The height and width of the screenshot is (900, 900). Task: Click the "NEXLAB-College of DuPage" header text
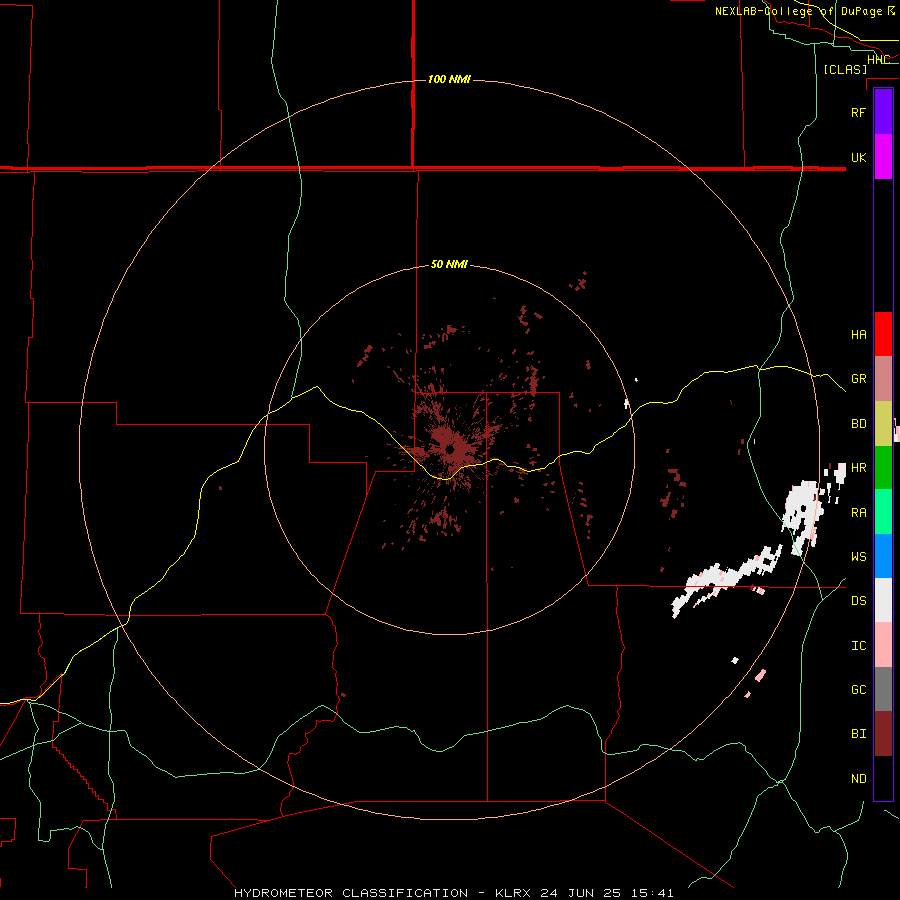pos(799,11)
